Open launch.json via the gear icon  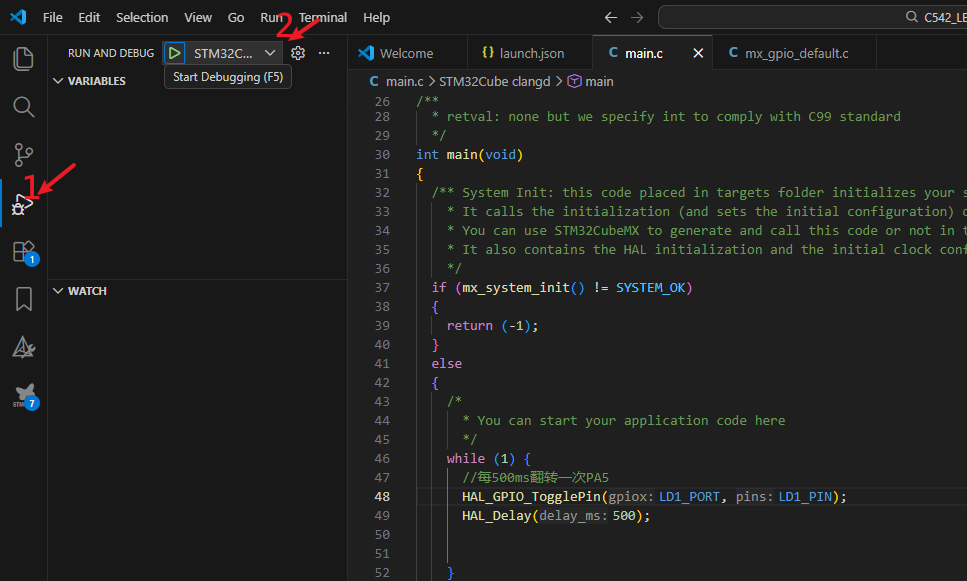(x=298, y=53)
